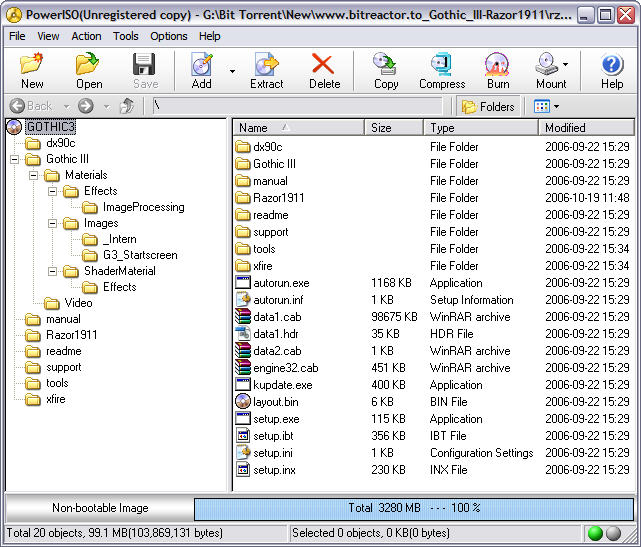Click the gray status indicator light
Viewport: 641px width, 547px height.
point(613,533)
